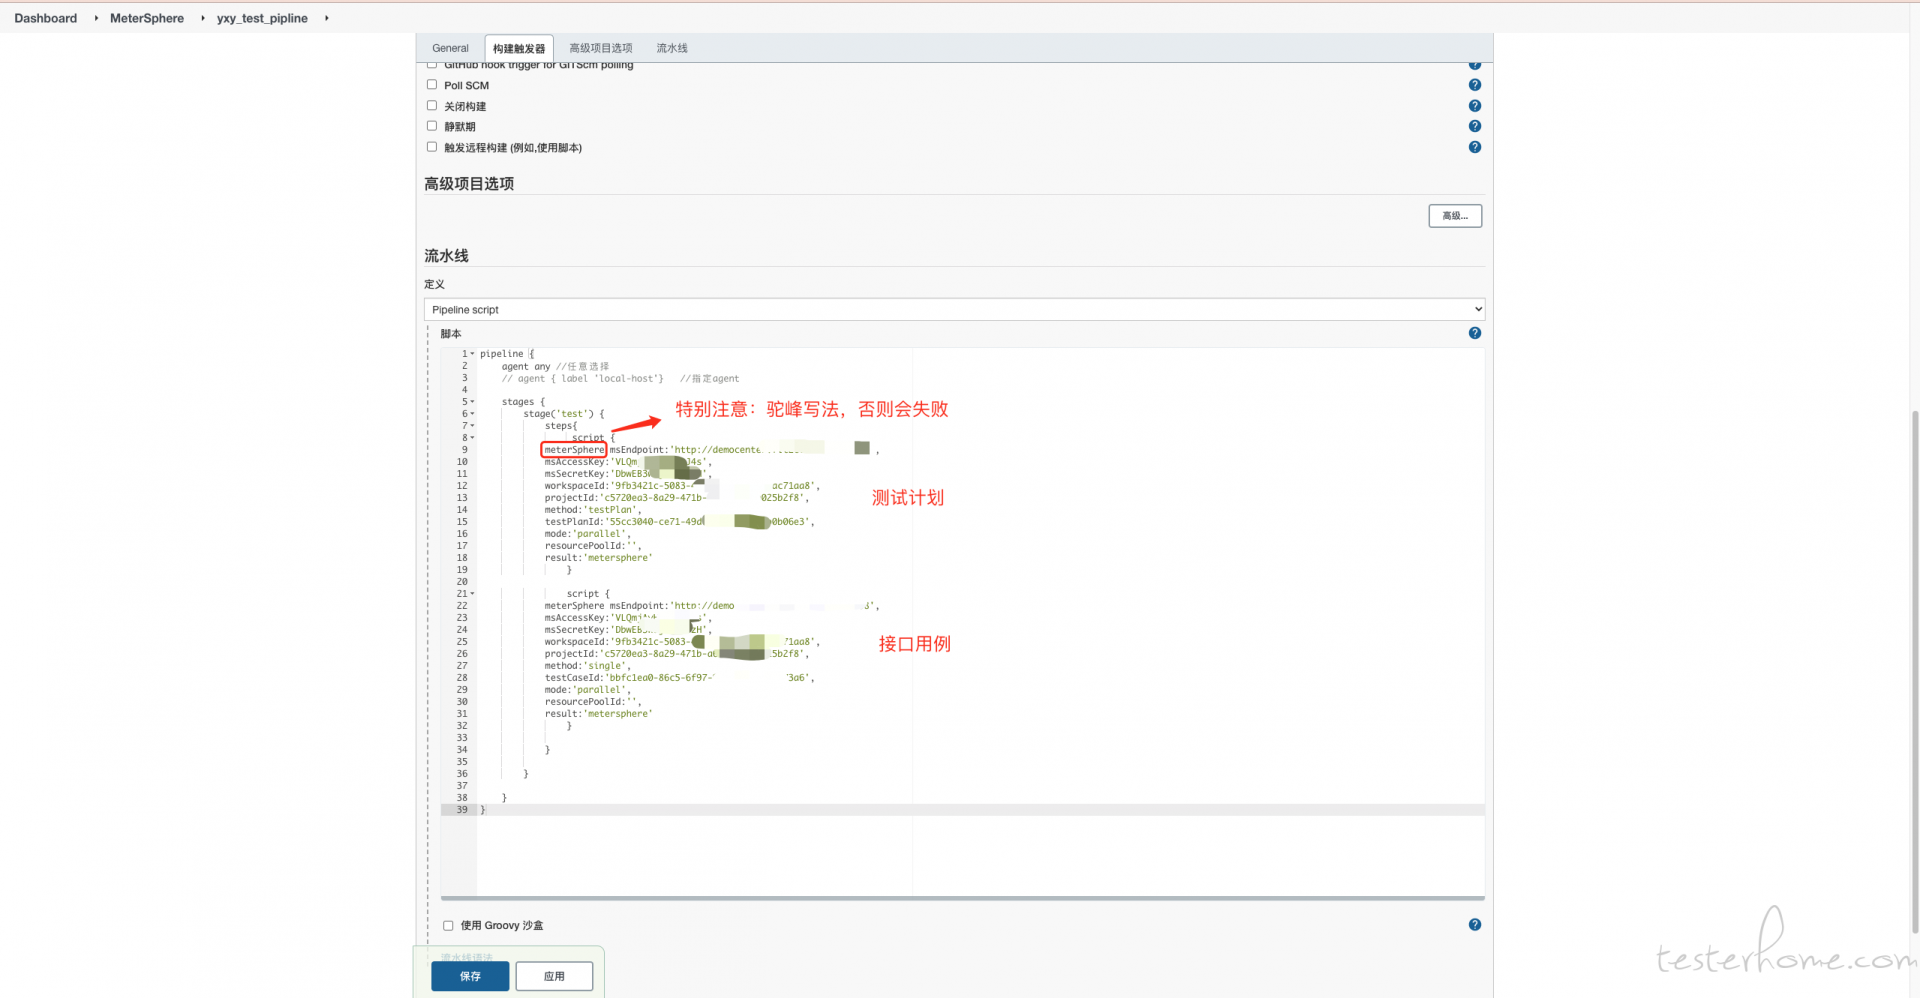Open help for 关闭构建 option
Viewport: 1920px width, 998px height.
(1474, 106)
